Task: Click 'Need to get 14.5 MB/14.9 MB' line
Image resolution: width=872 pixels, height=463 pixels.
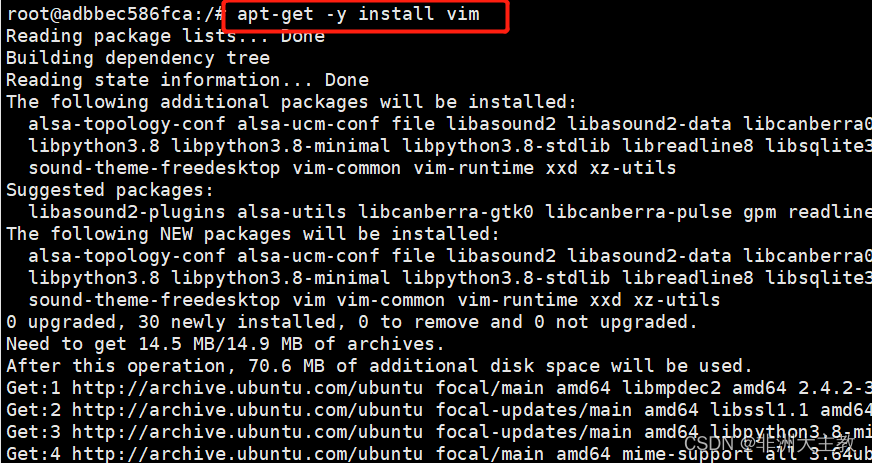Action: coord(225,344)
